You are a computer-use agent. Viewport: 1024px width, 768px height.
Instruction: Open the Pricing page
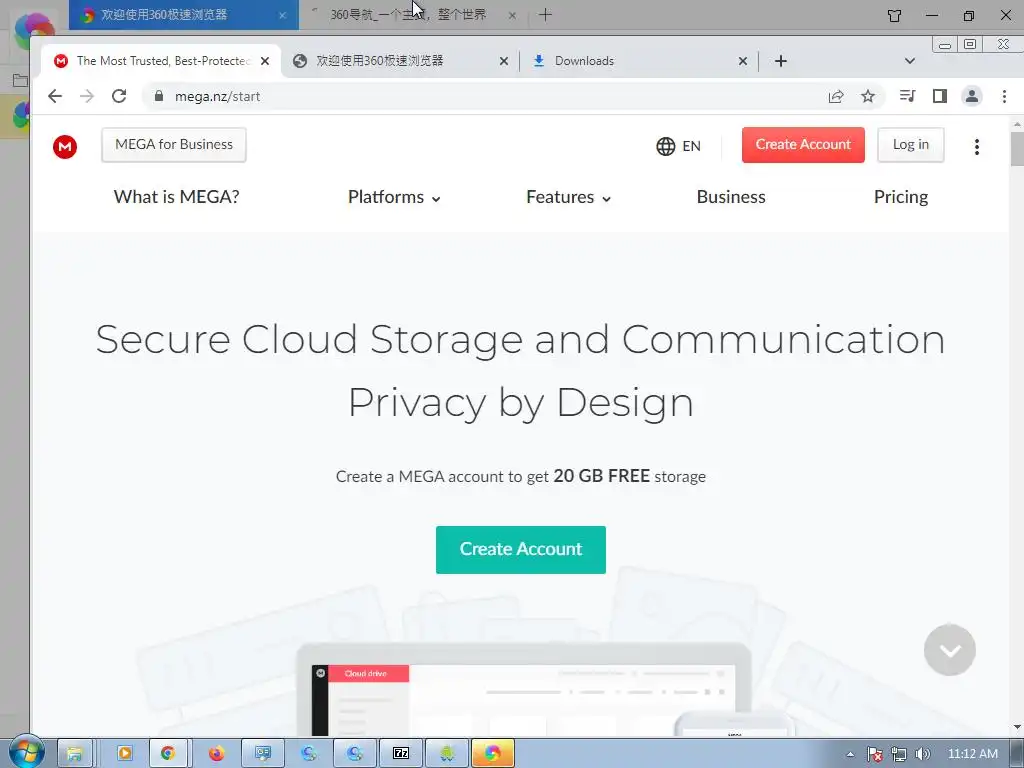tap(901, 197)
